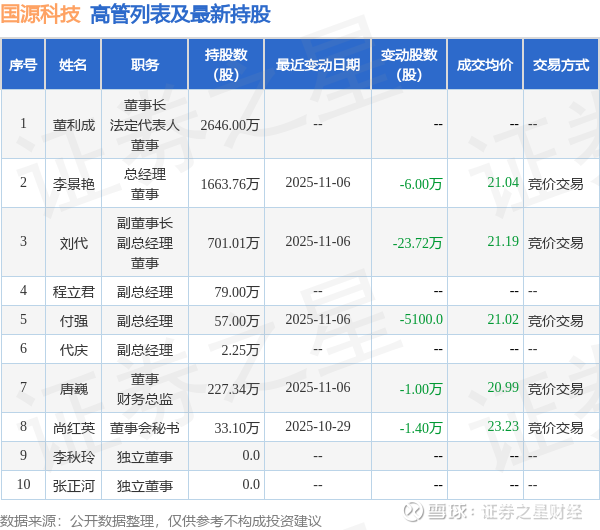Click the change amount -1.00万
This screenshot has height=530, width=600.
tap(421, 389)
